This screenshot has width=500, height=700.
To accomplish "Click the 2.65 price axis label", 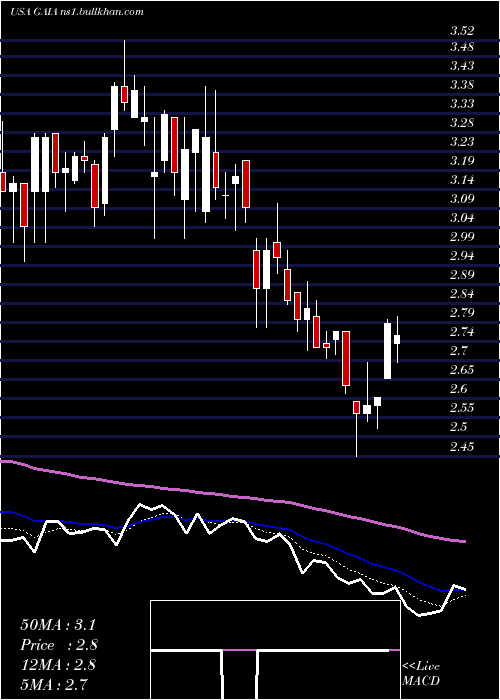I will (x=462, y=369).
